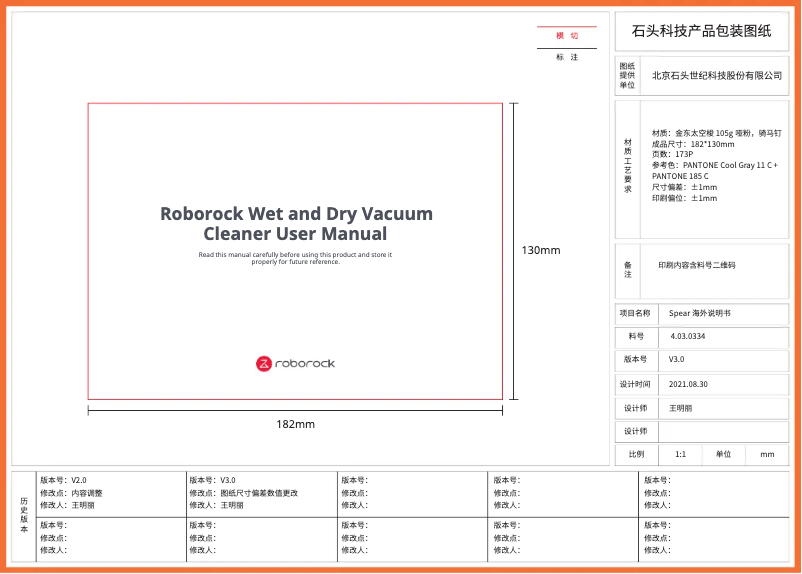Image resolution: width=802 pixels, height=574 pixels.
Task: Click the 历史版本 history row header
Action: [24, 514]
